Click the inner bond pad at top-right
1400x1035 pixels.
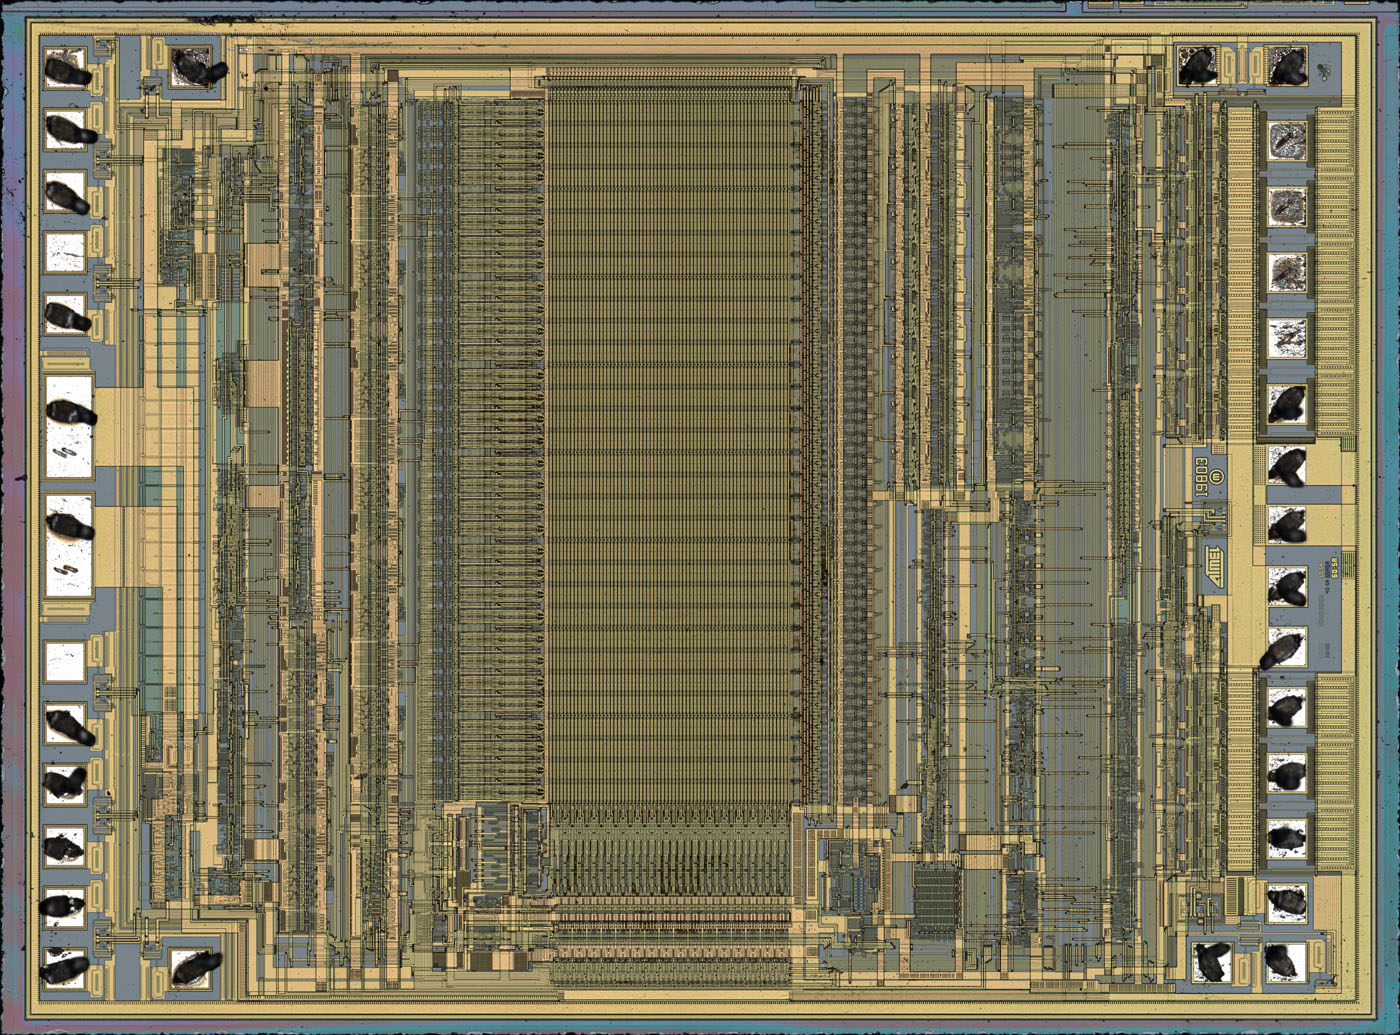1197,67
